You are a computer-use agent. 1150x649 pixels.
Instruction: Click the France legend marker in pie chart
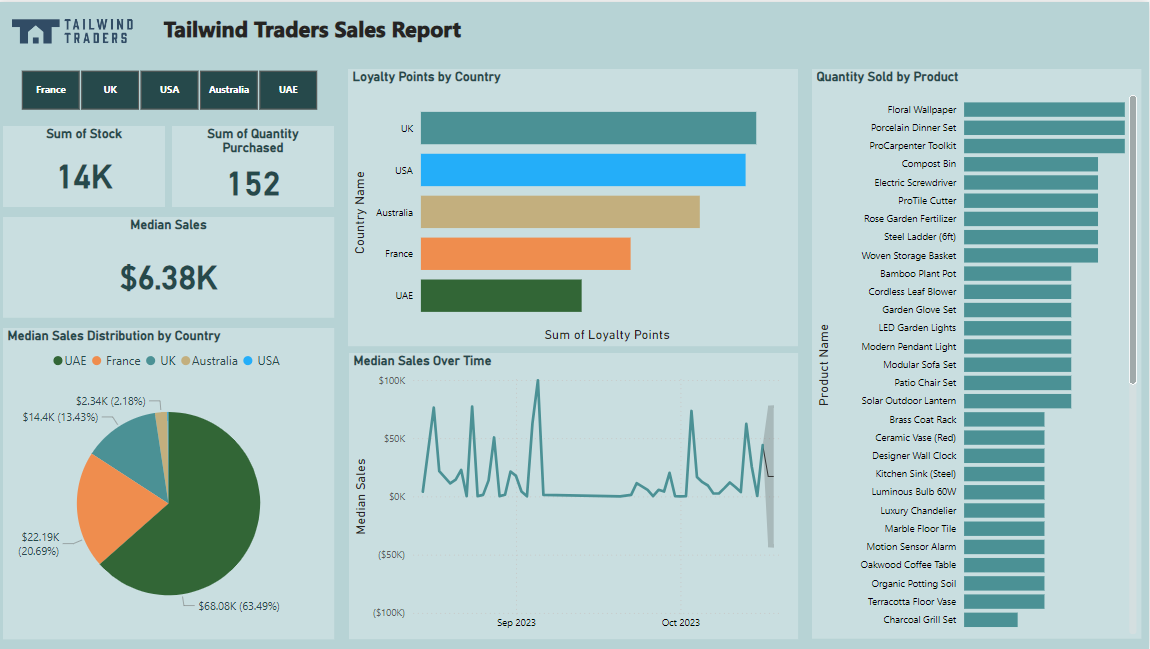[97, 361]
